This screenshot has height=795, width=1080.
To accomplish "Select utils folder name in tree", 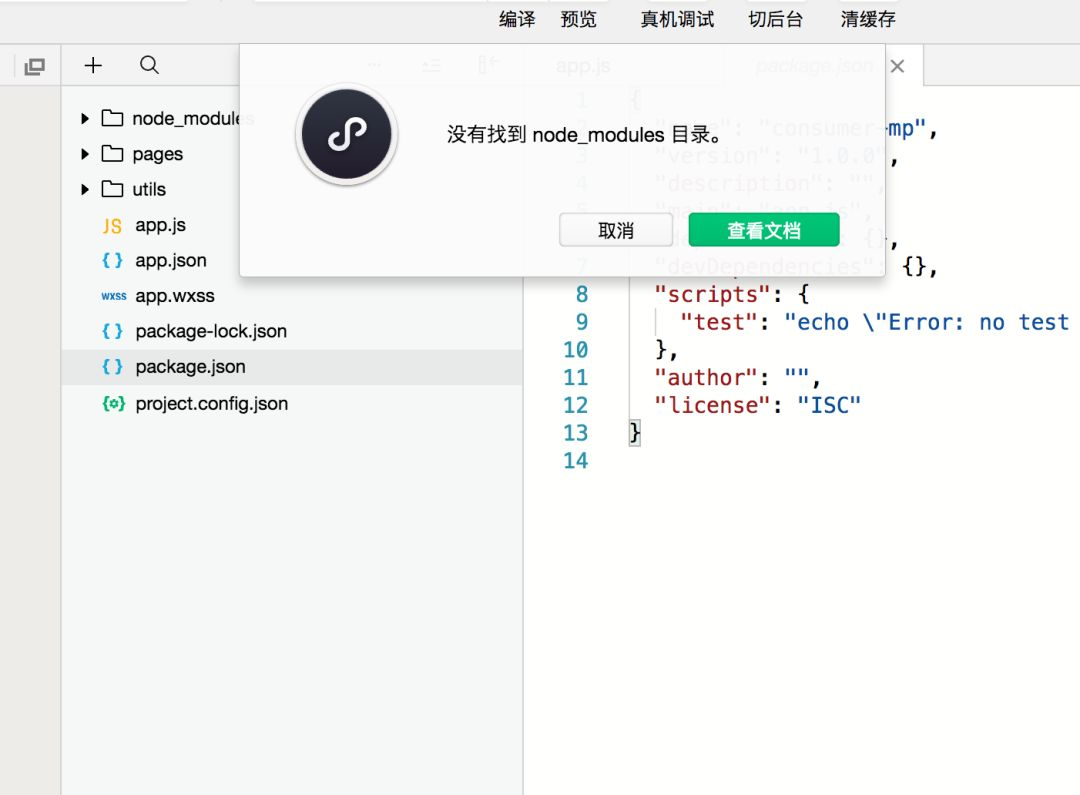I will (149, 189).
